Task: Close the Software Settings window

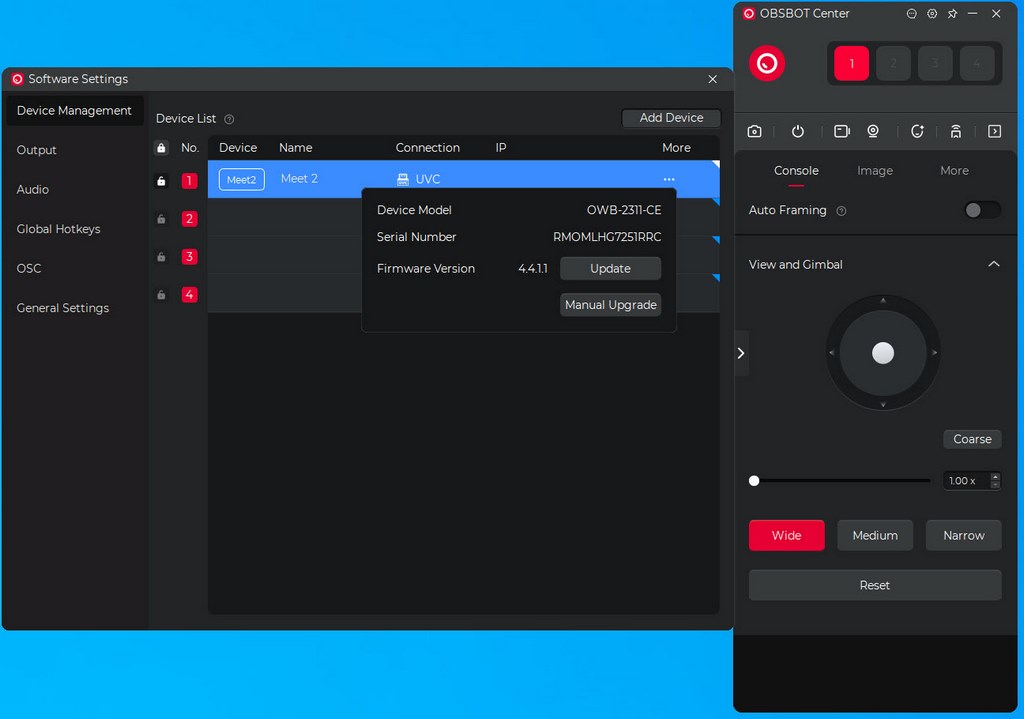Action: click(x=712, y=79)
